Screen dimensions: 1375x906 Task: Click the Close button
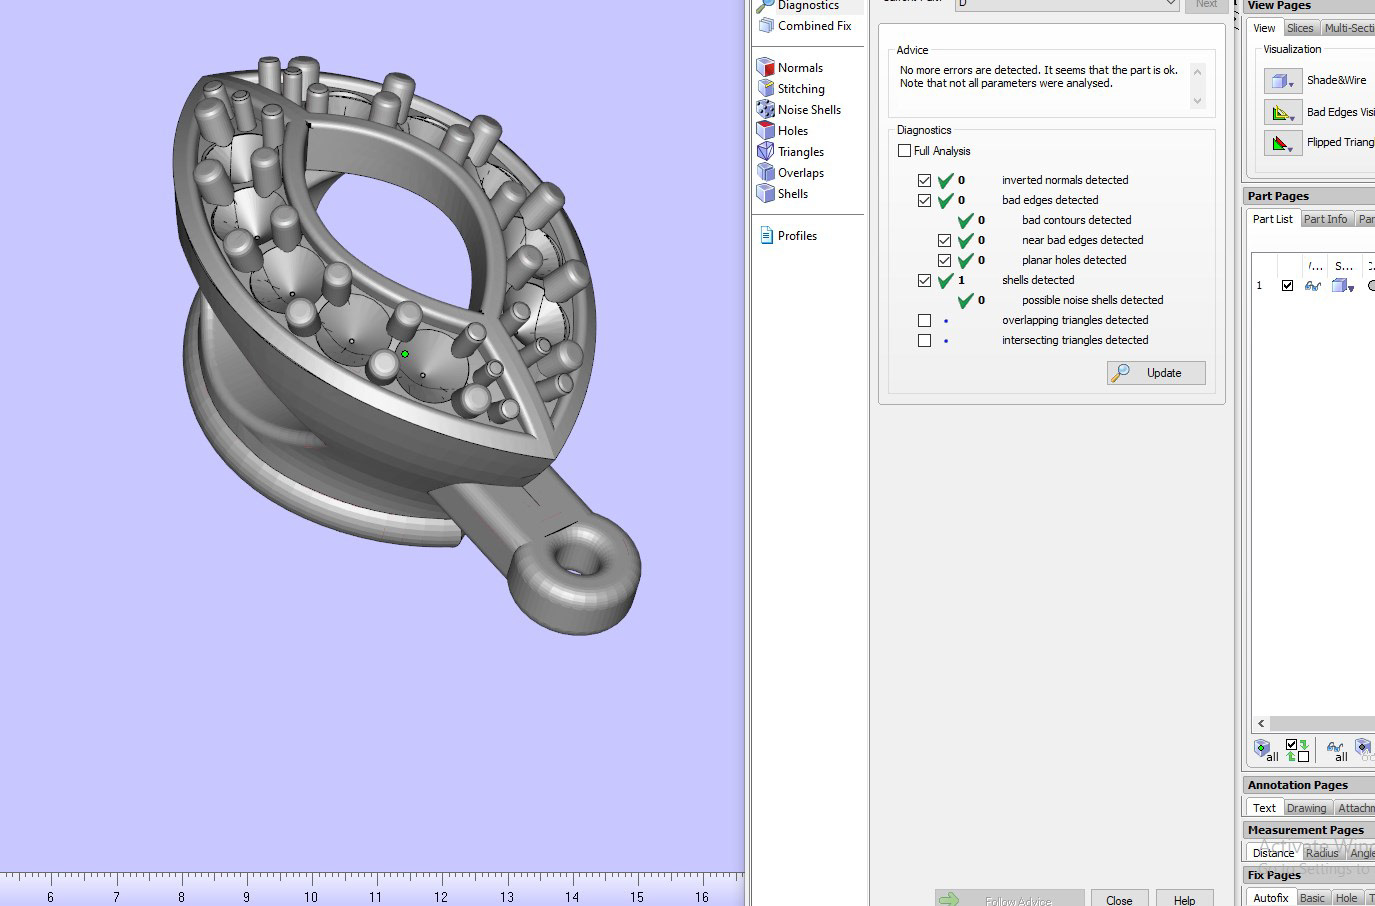pyautogui.click(x=1119, y=899)
